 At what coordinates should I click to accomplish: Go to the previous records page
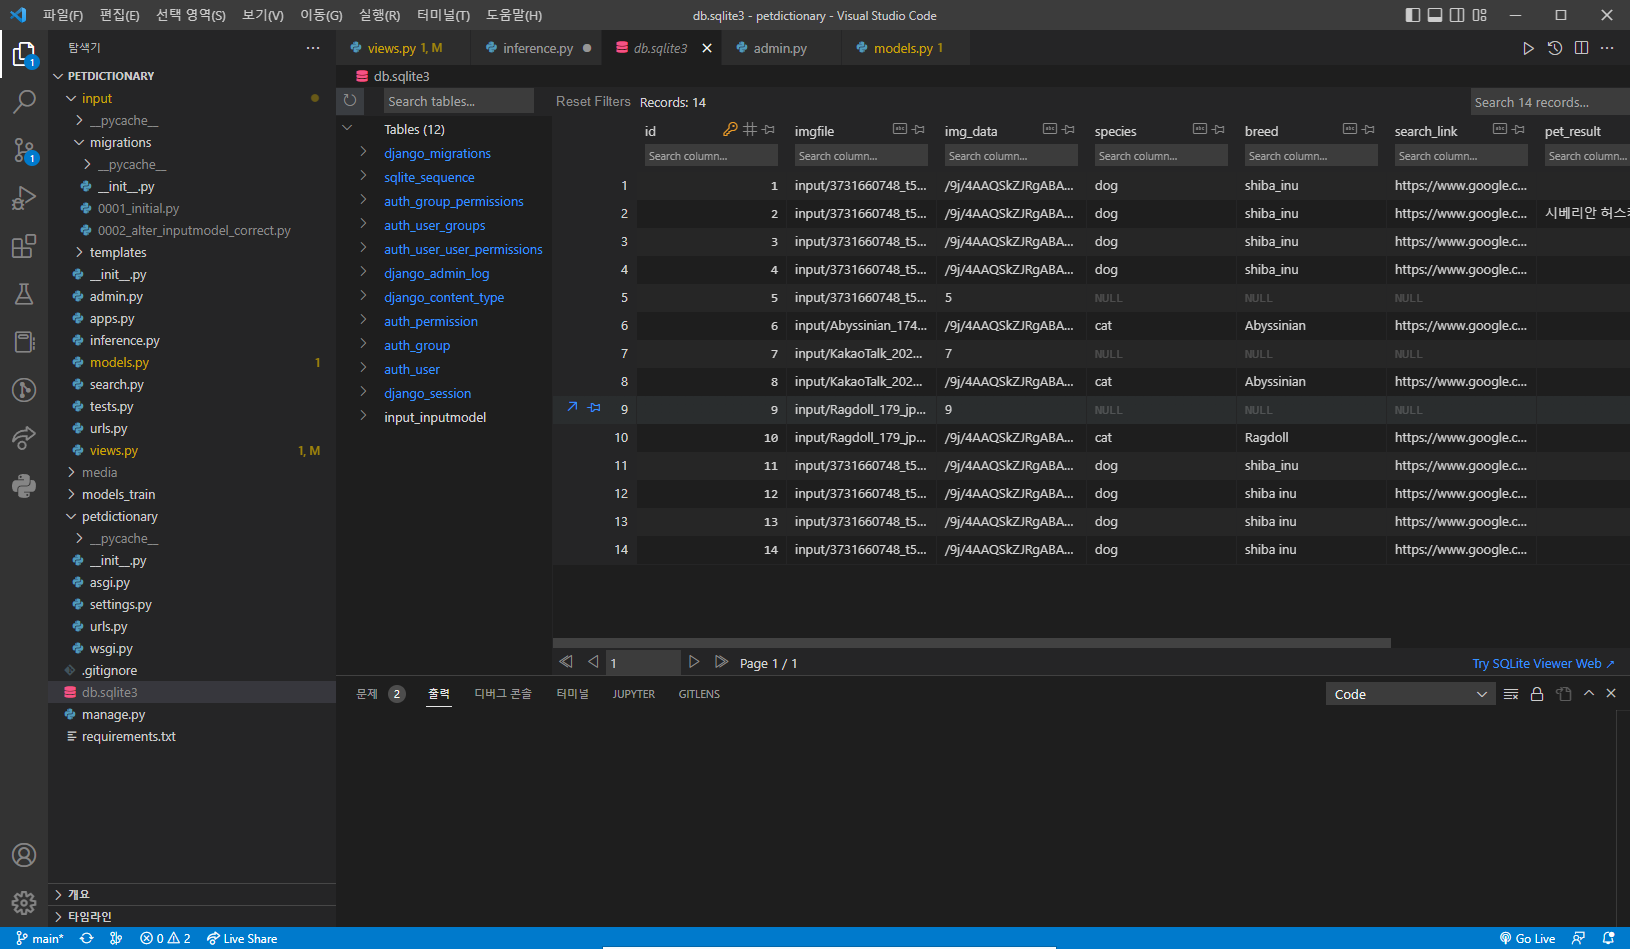coord(593,662)
